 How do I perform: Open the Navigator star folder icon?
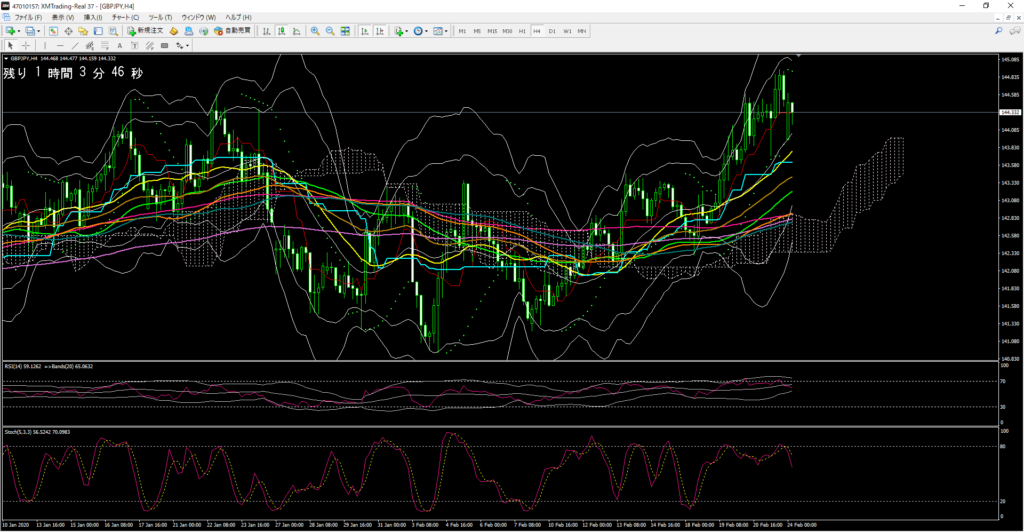[x=83, y=31]
